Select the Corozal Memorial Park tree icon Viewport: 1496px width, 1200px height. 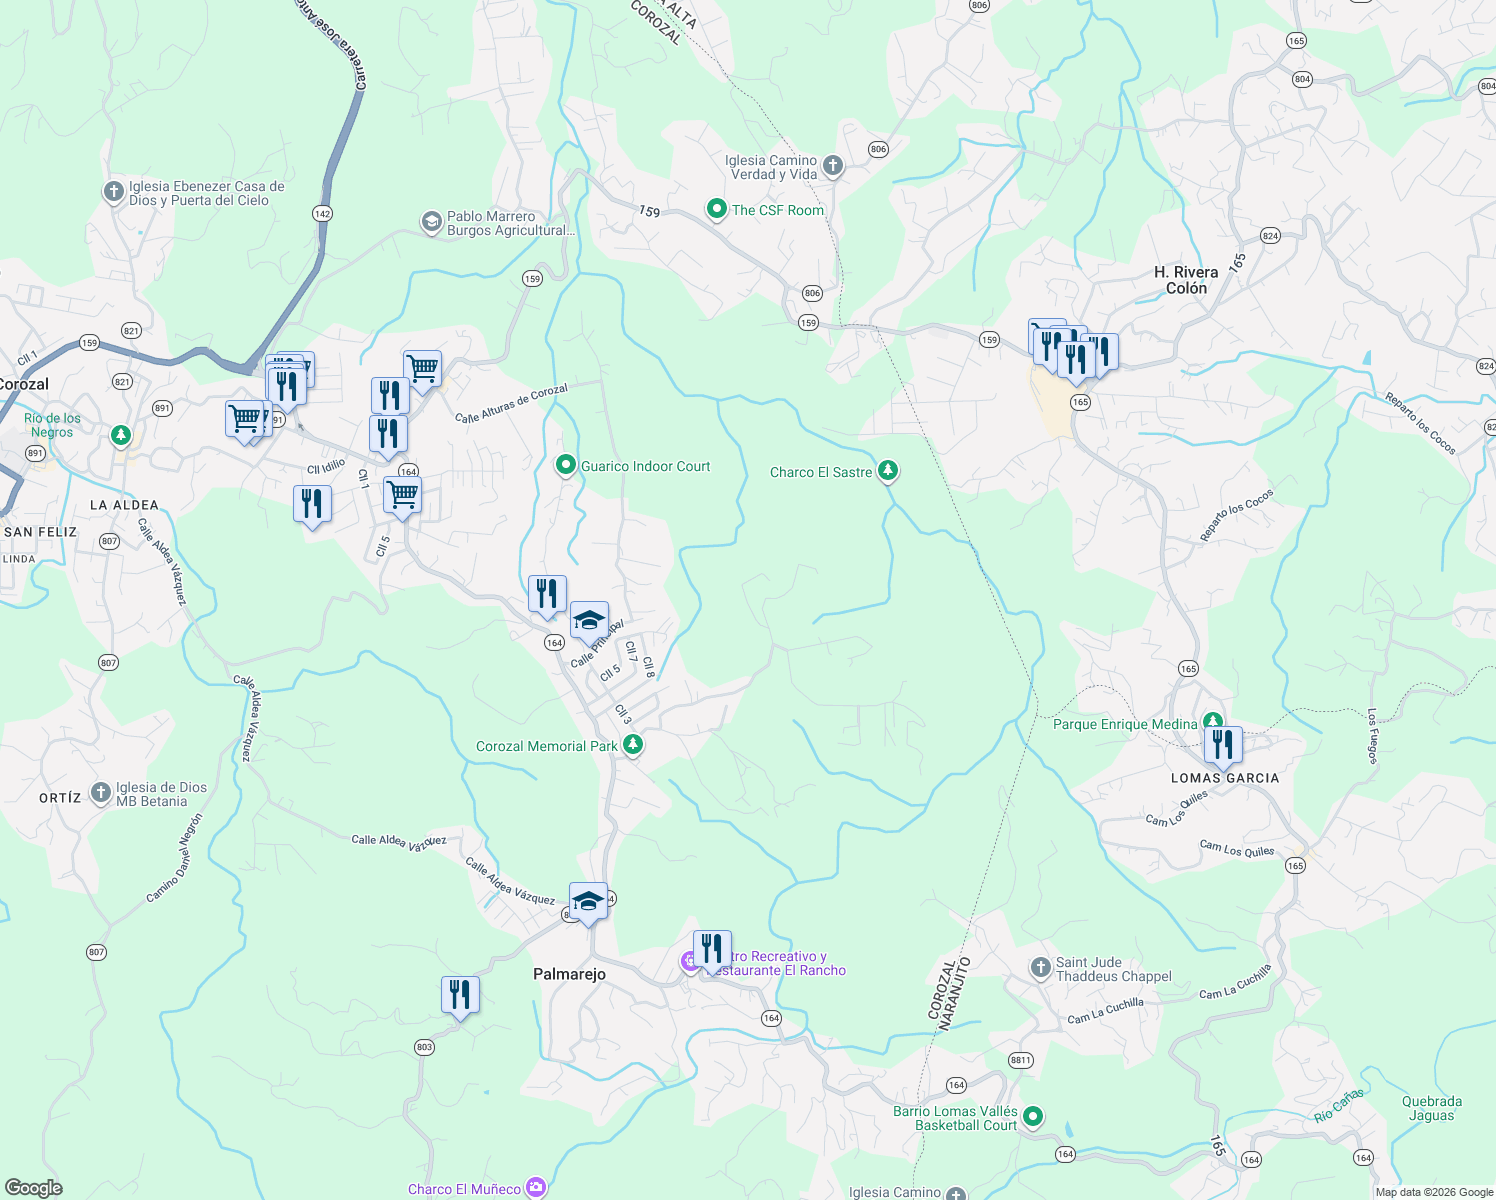(x=632, y=745)
